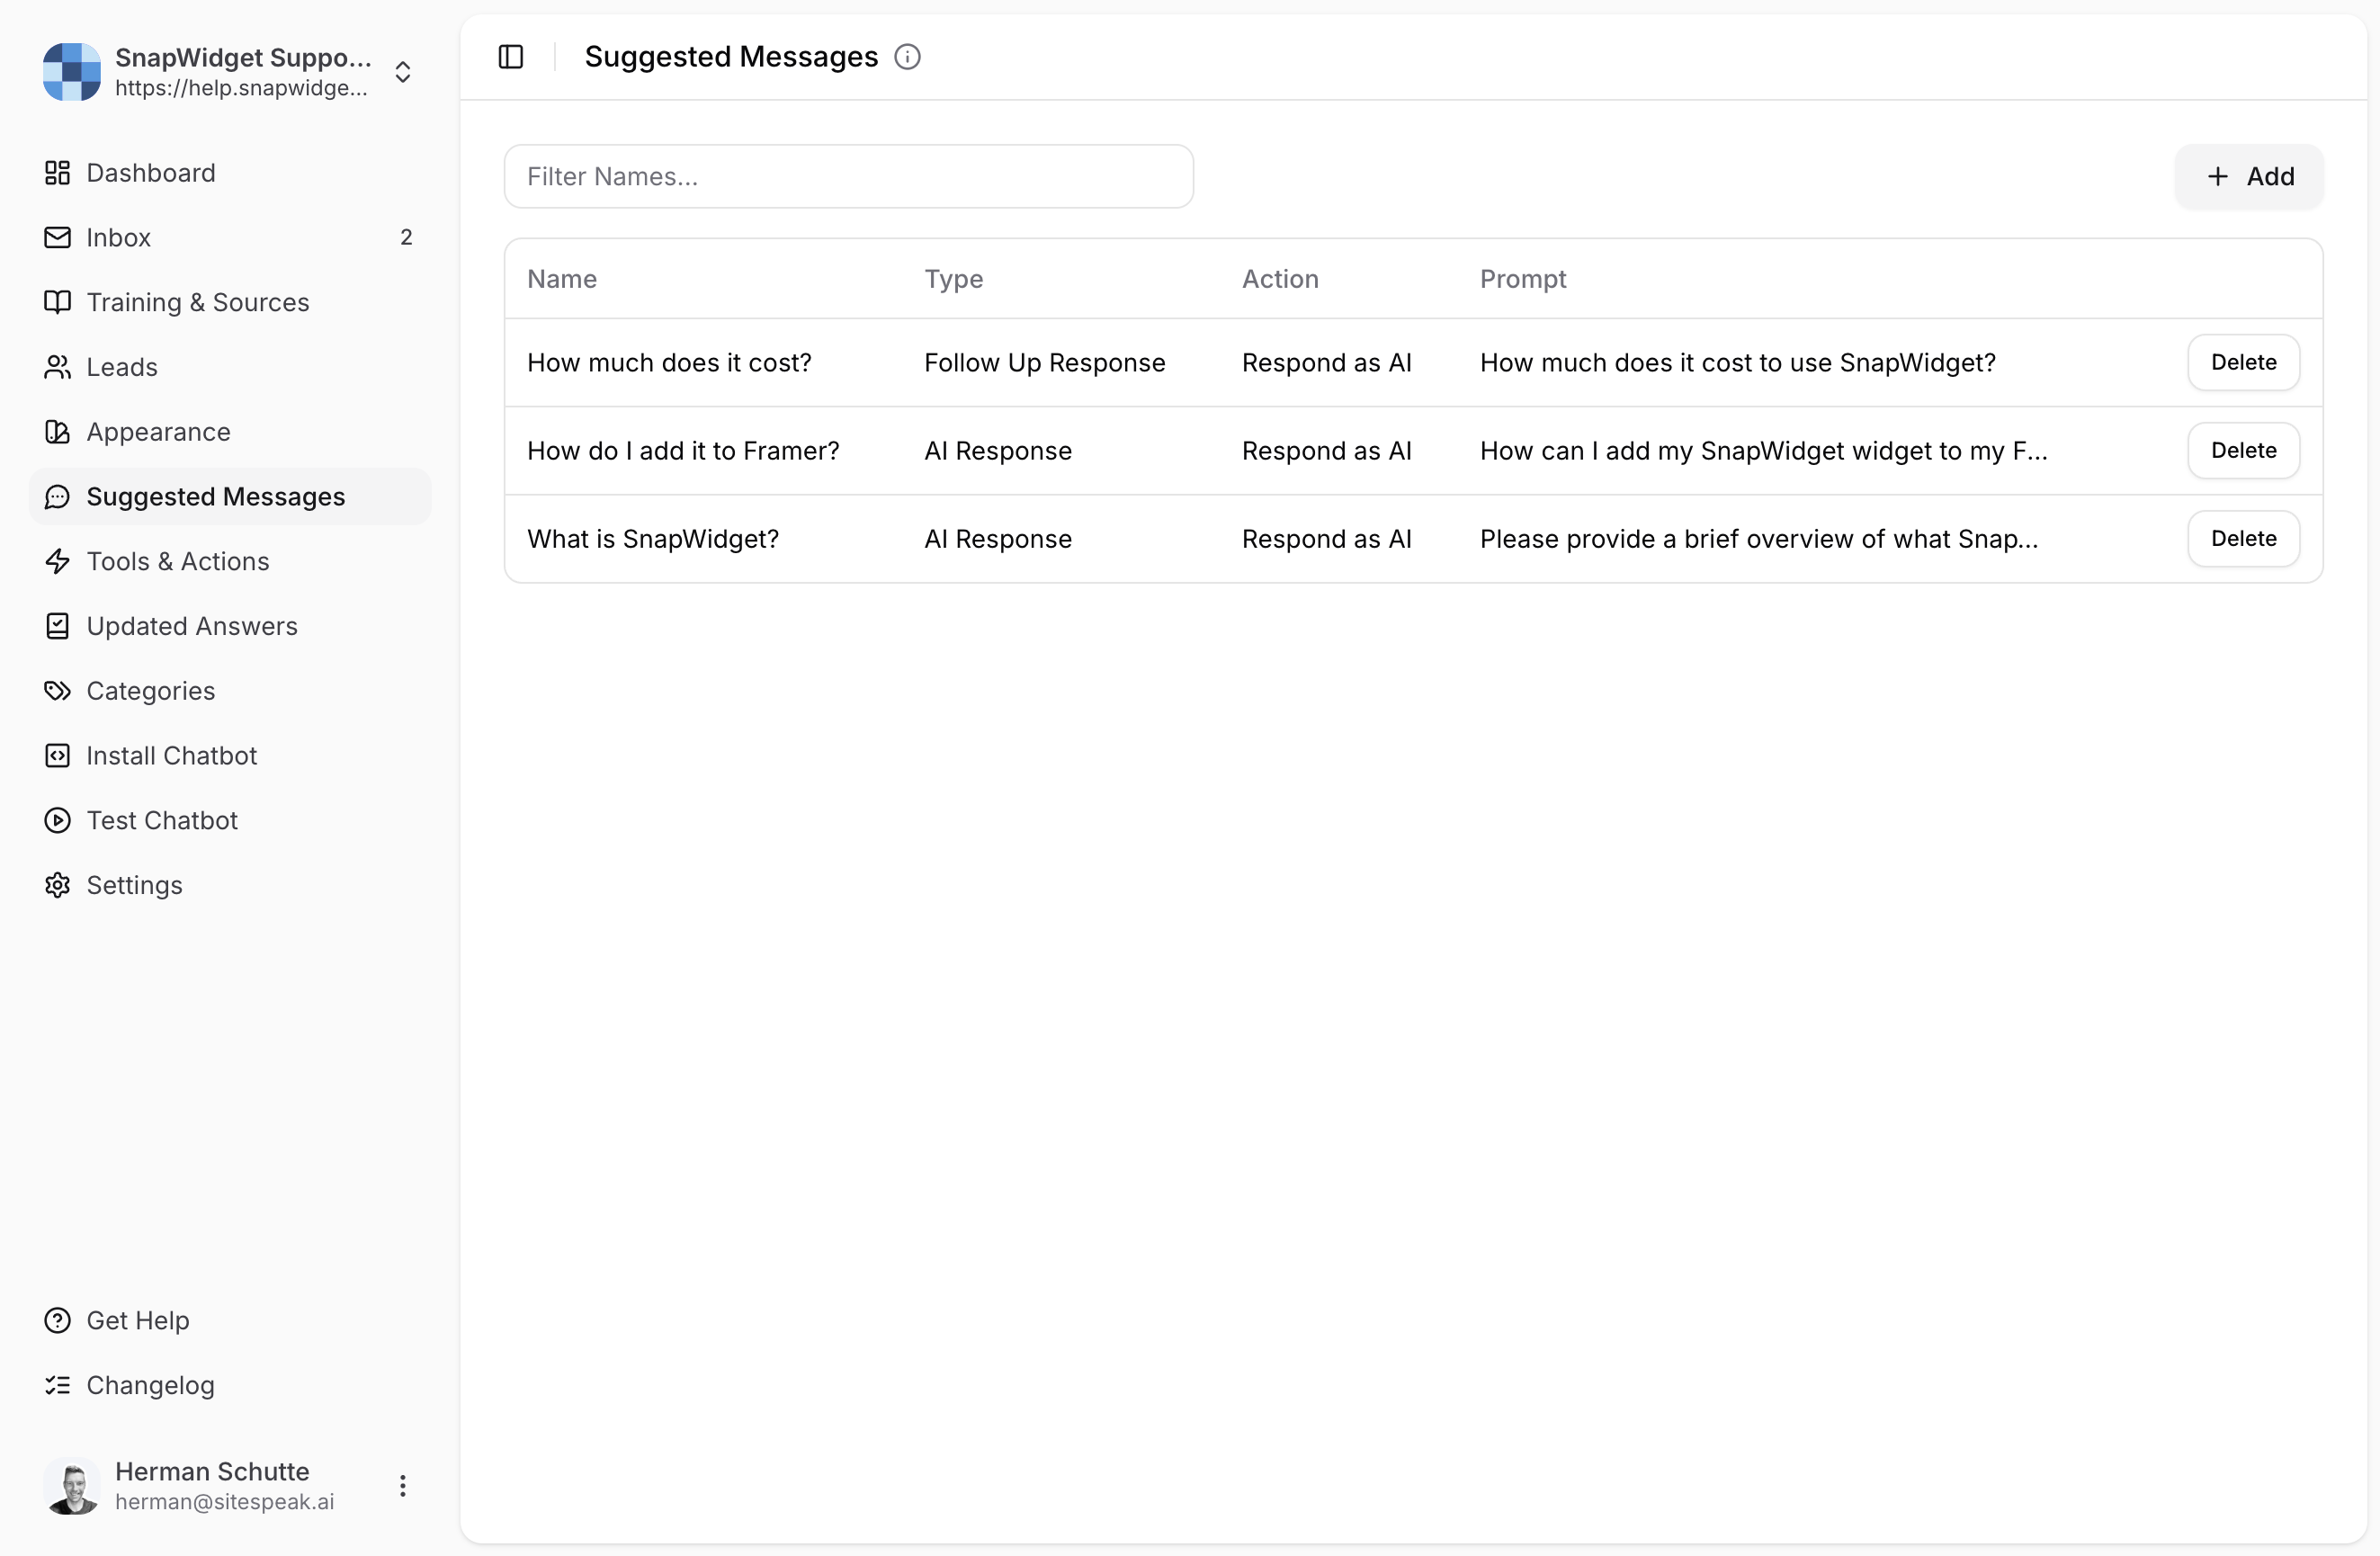Delete the 'What is SnapWidget?' message
The width and height of the screenshot is (2380, 1556).
point(2243,538)
